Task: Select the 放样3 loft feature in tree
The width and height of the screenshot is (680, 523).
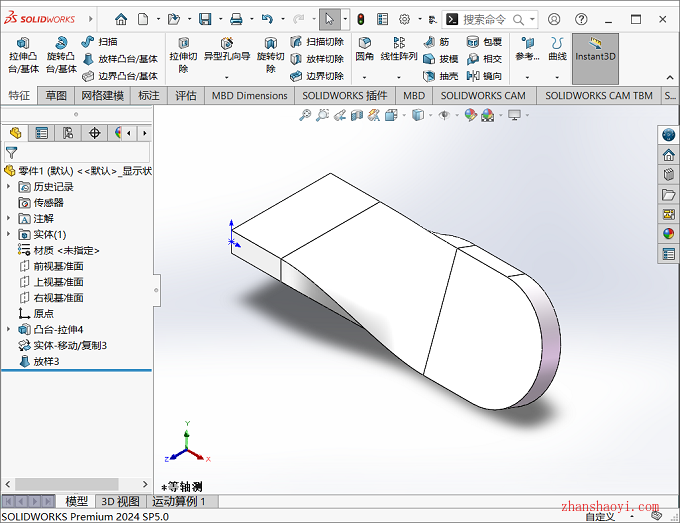Action: click(x=47, y=361)
